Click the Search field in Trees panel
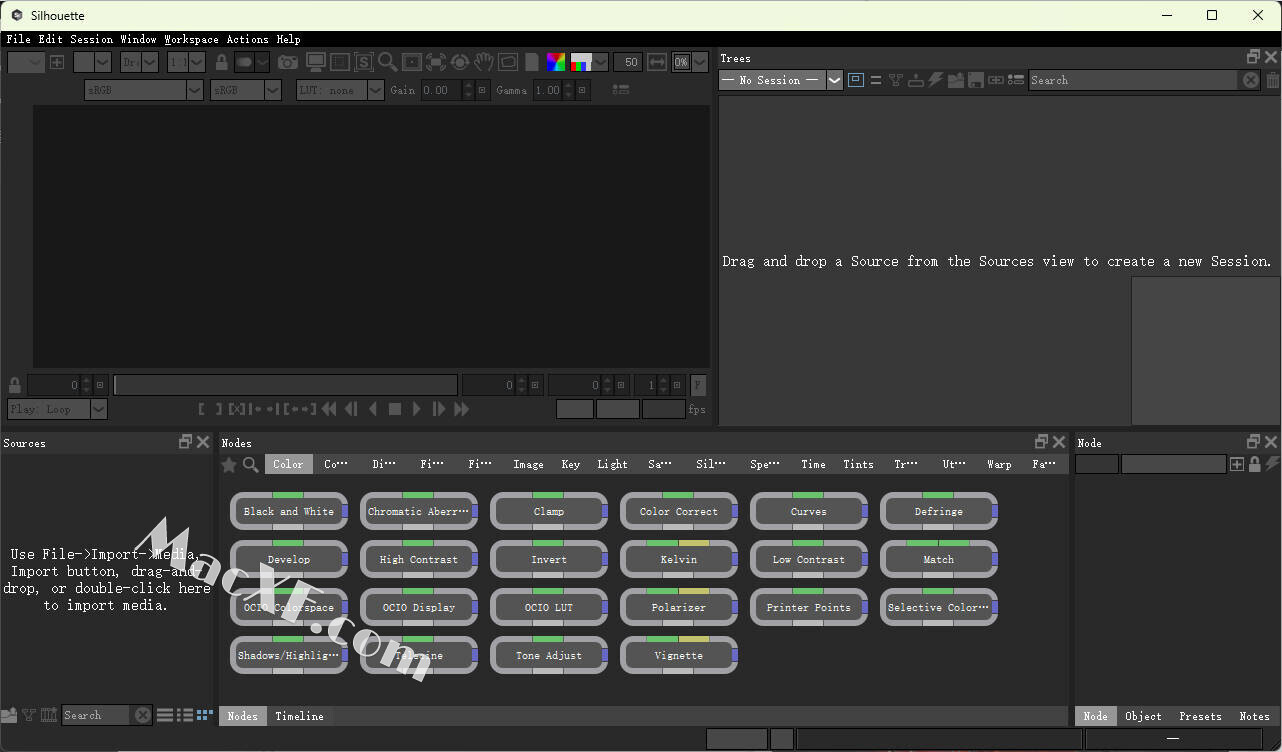This screenshot has height=752, width=1282. [x=1133, y=80]
